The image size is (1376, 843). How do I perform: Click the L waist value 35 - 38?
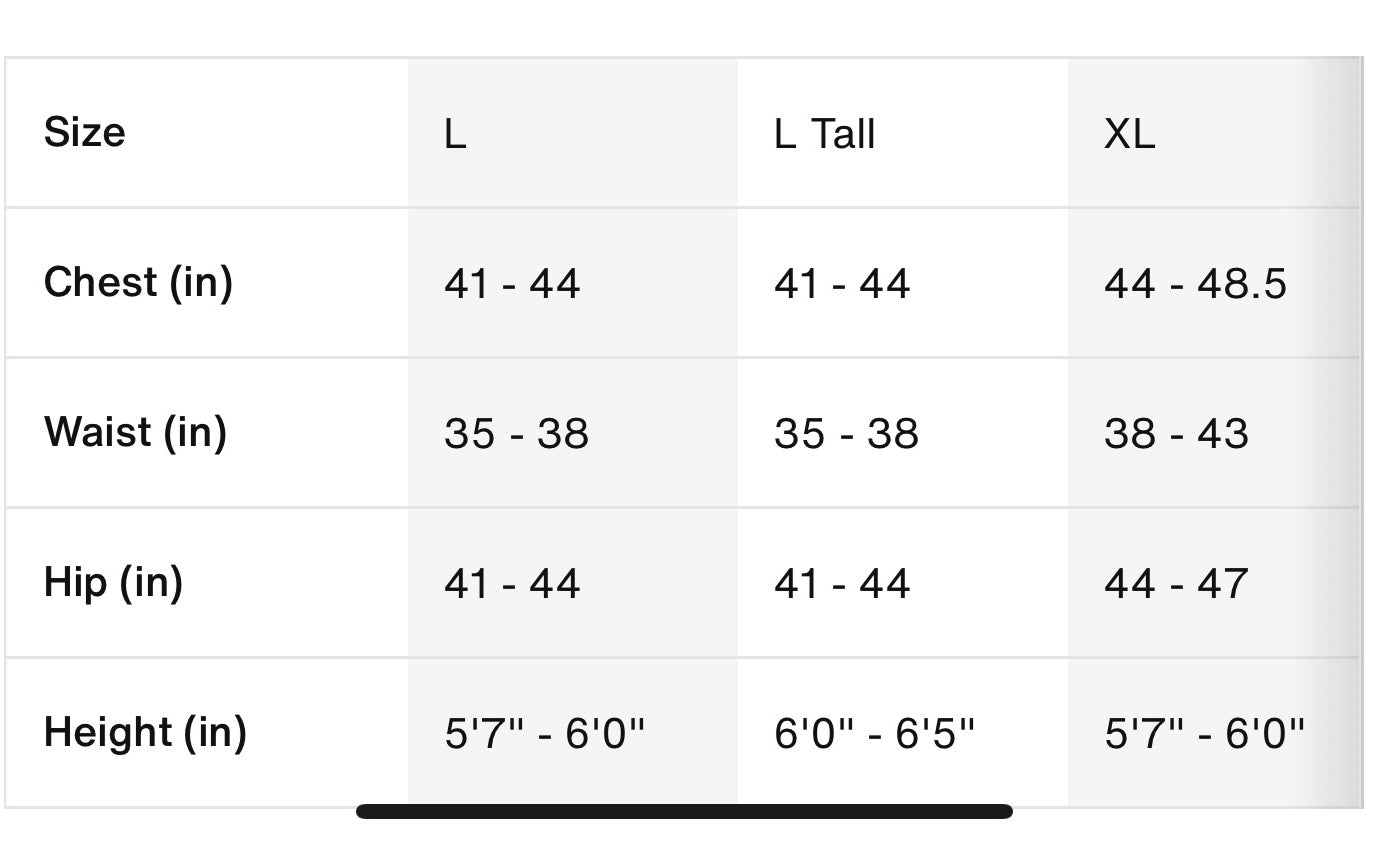[x=516, y=434]
